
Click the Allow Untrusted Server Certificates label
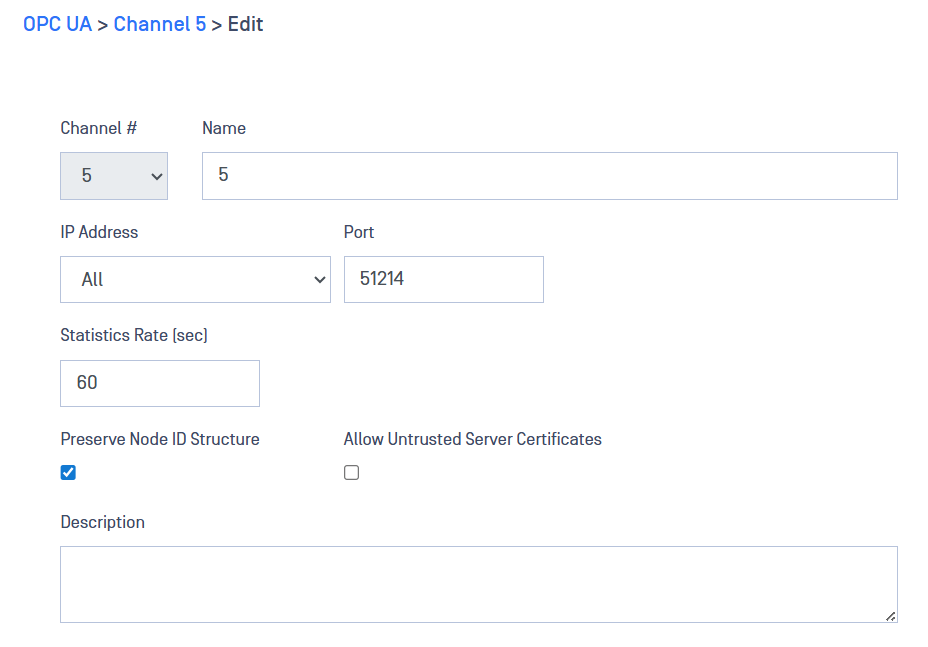[x=472, y=439]
